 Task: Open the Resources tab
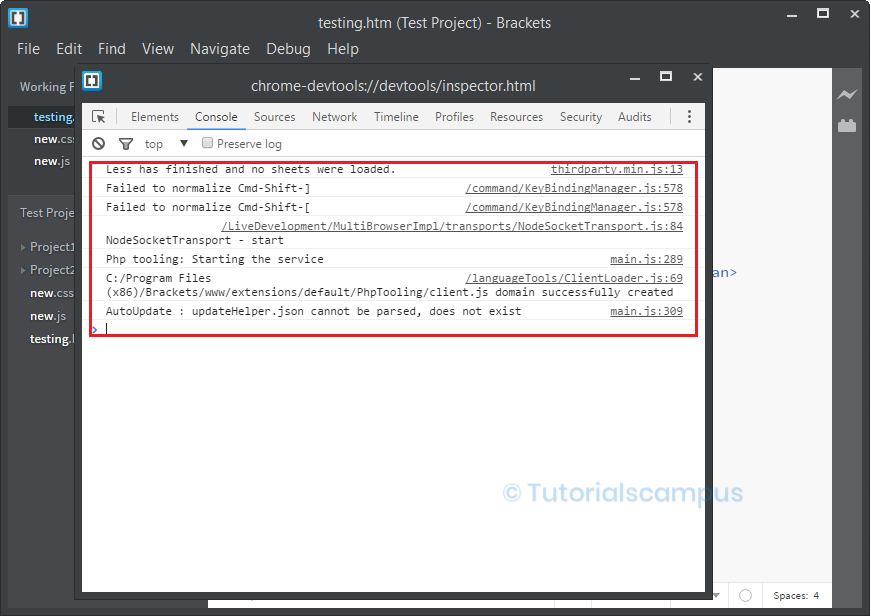[x=517, y=117]
